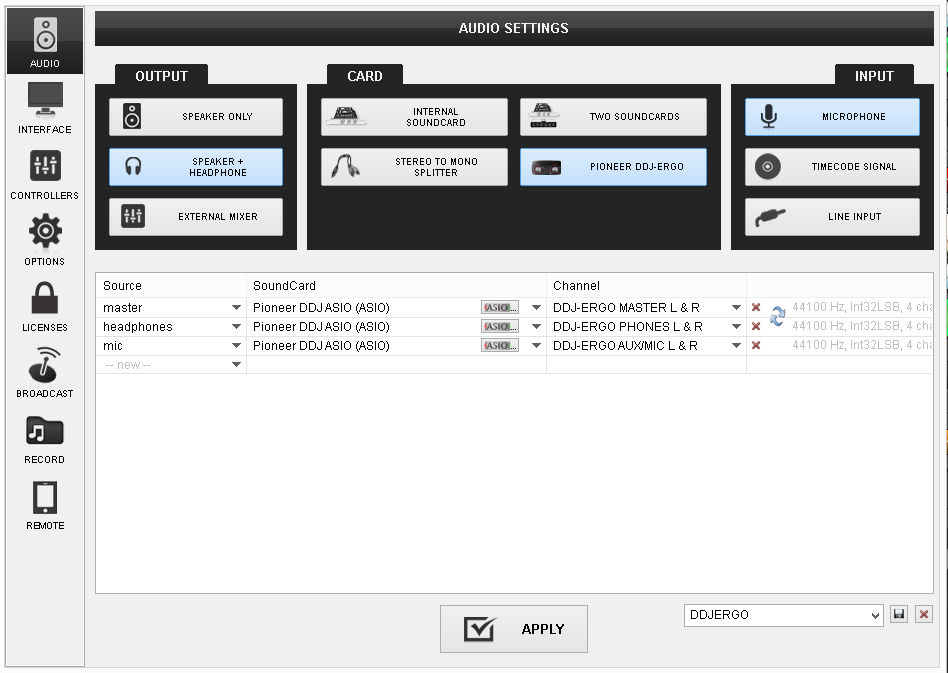
Task: Toggle Timecode Signal input
Action: pos(832,167)
